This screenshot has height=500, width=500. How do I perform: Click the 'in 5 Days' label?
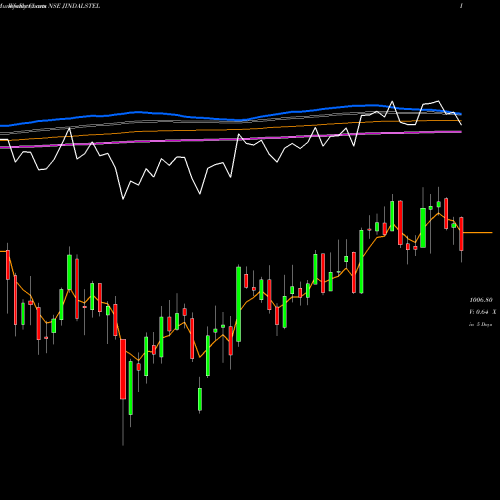pos(480,324)
